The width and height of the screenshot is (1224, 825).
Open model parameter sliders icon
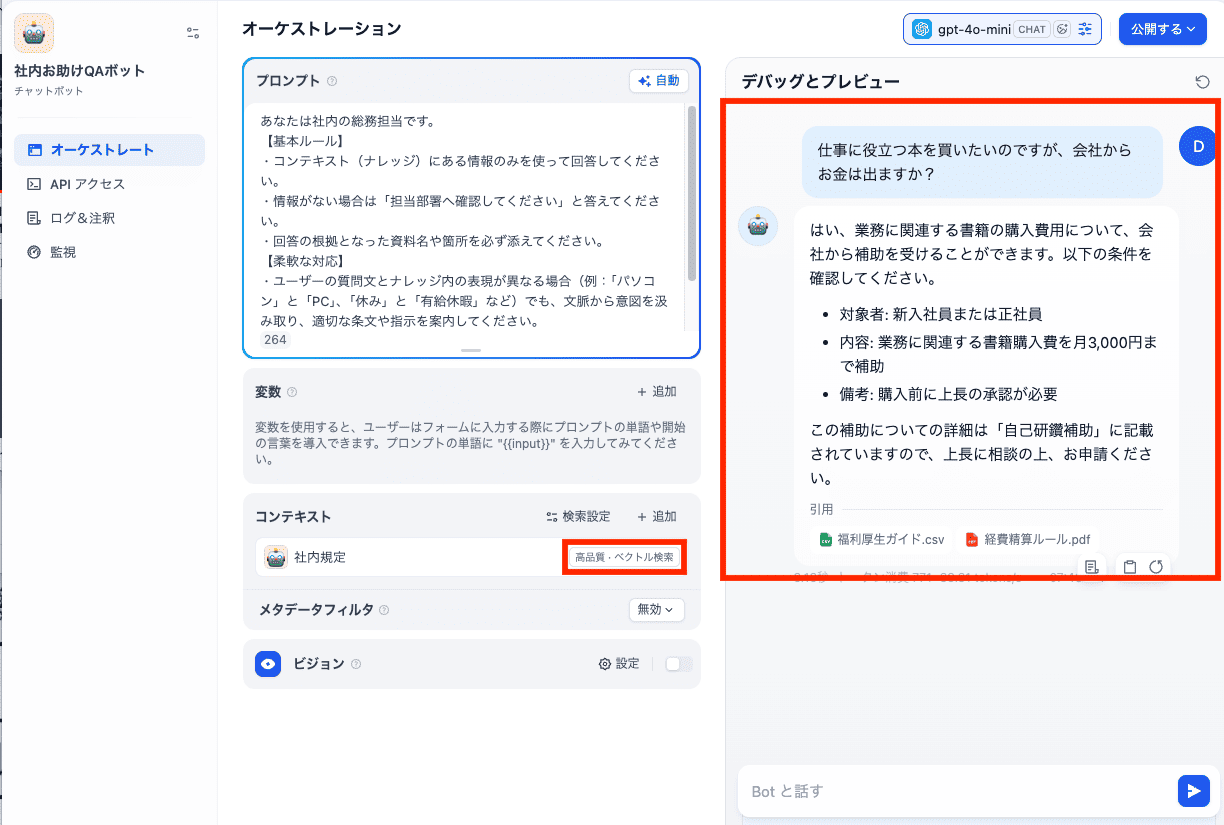coord(1086,29)
